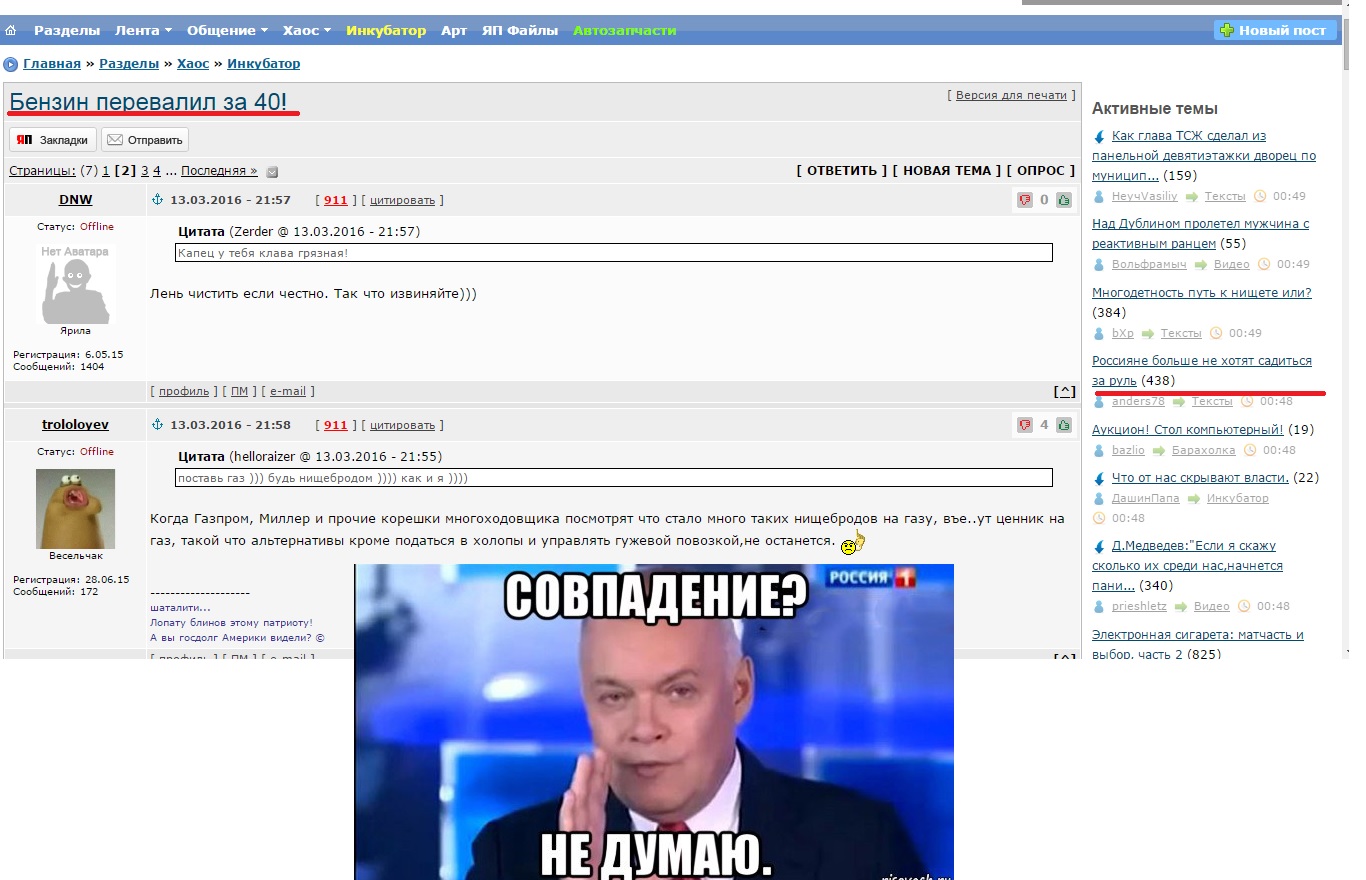Click the anchor icon on DNW's post
Image resolution: width=1366 pixels, height=880 pixels.
(156, 200)
